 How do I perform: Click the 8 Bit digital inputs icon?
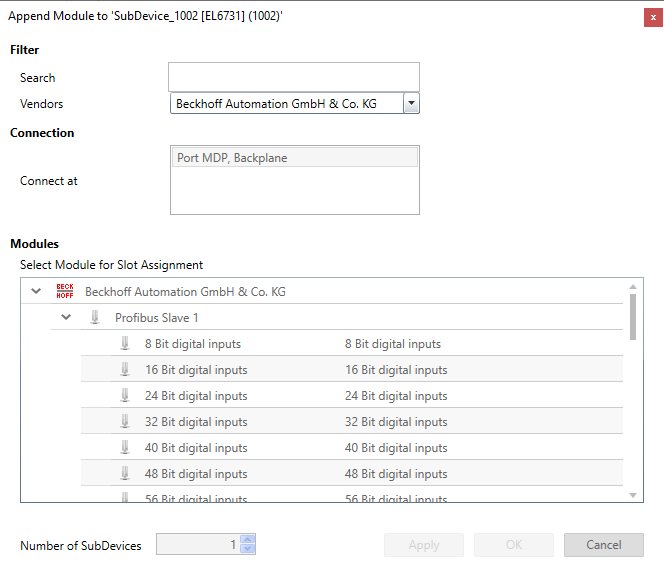(125, 344)
